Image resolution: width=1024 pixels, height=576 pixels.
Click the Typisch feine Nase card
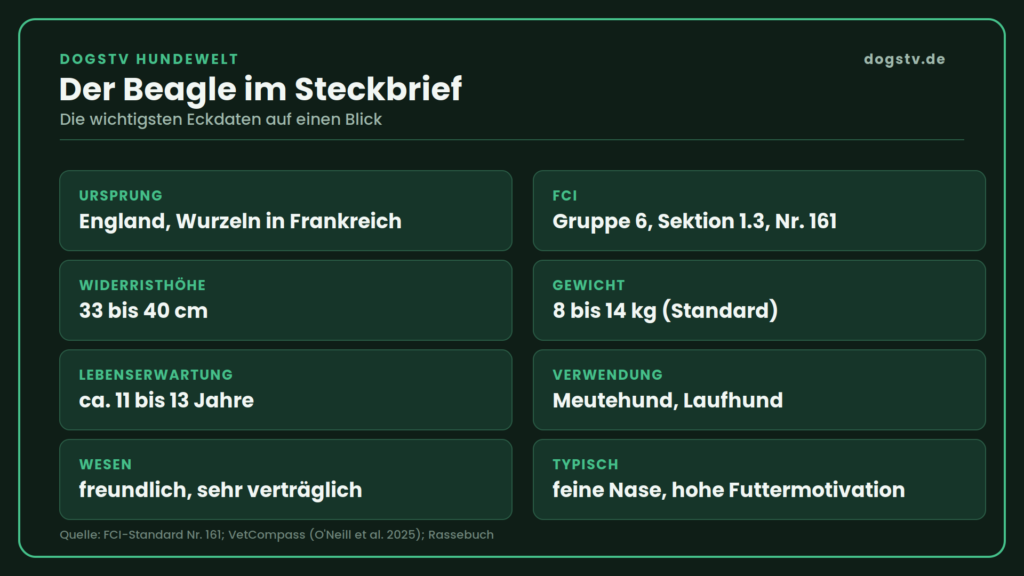(x=759, y=479)
